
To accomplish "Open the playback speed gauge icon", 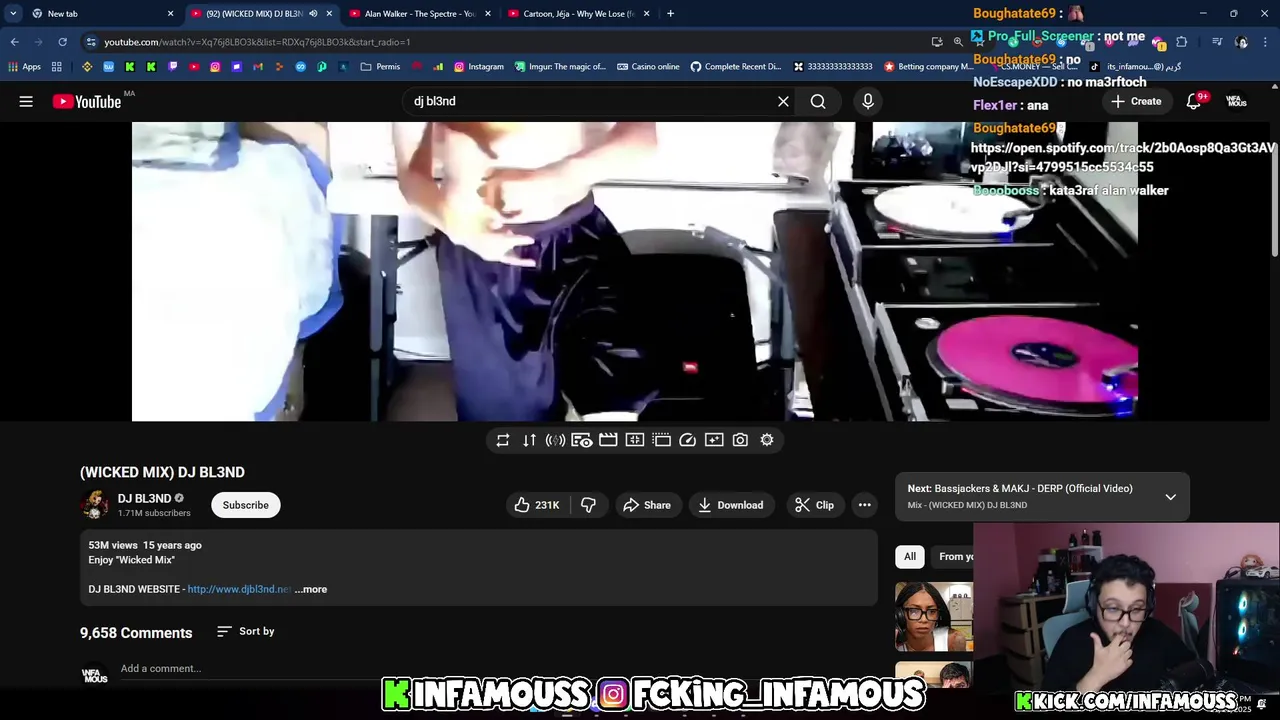I will pyautogui.click(x=687, y=440).
